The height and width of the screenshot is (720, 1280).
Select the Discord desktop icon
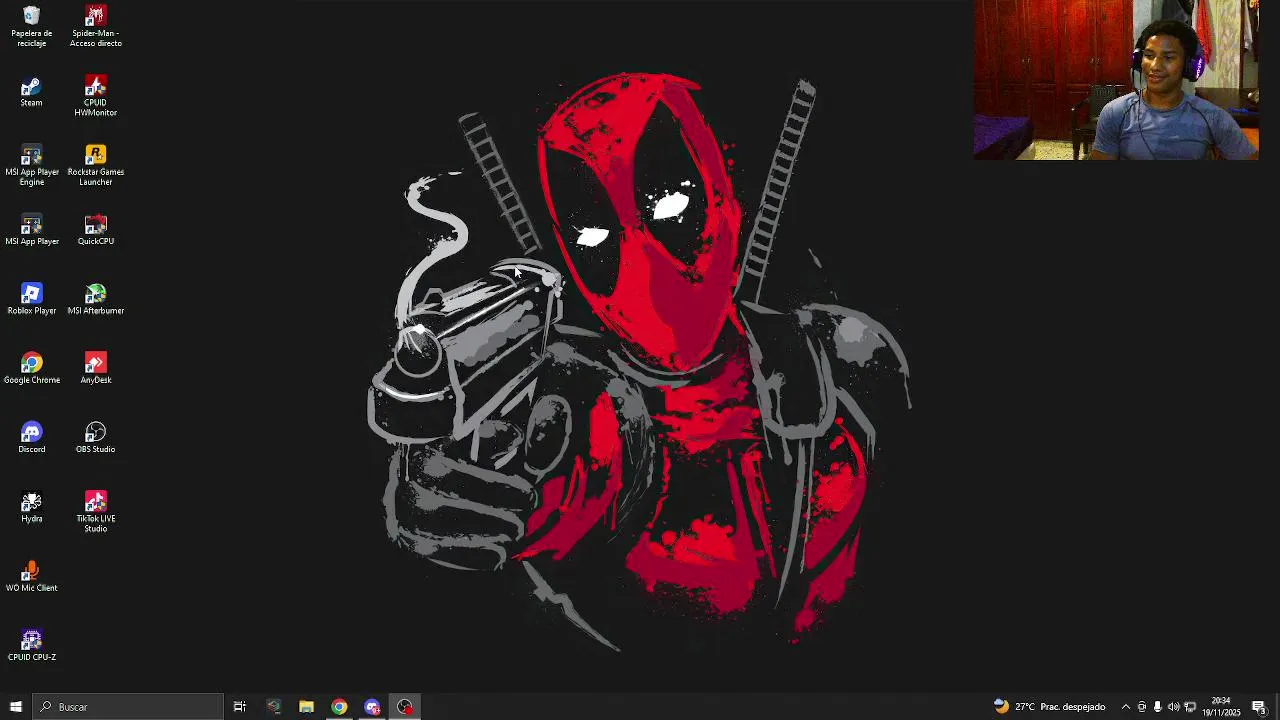[31, 437]
